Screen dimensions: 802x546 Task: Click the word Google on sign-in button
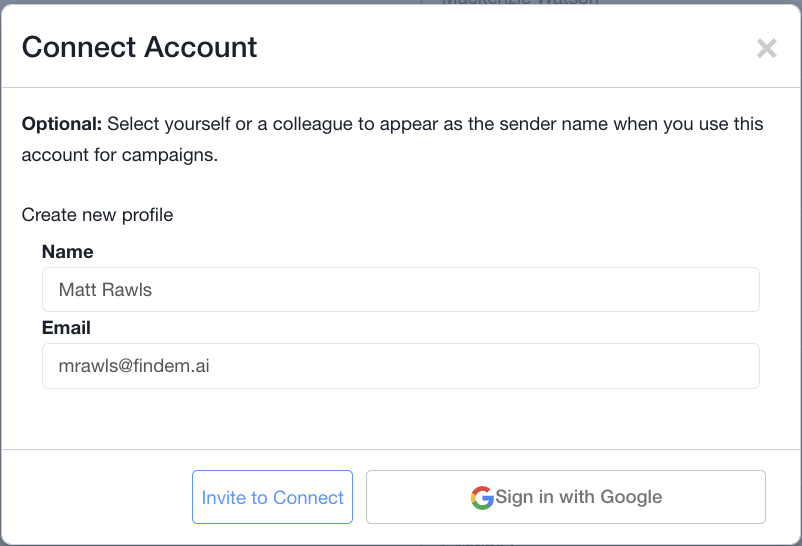pyautogui.click(x=632, y=497)
